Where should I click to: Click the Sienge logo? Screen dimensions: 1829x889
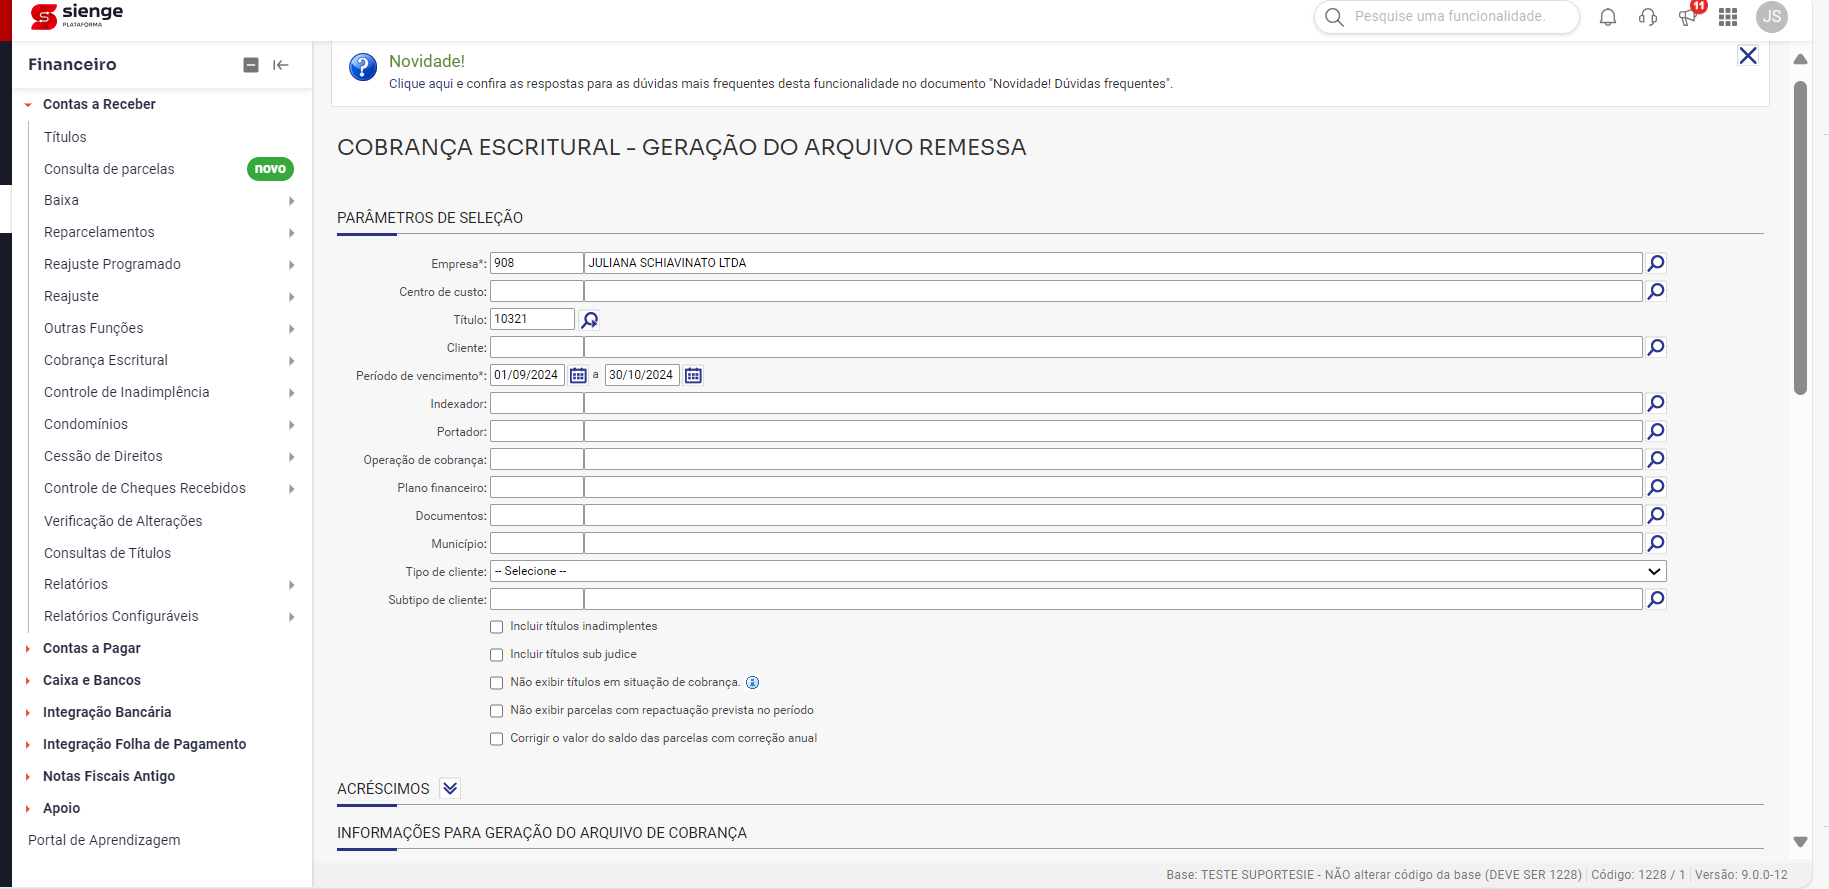(77, 16)
